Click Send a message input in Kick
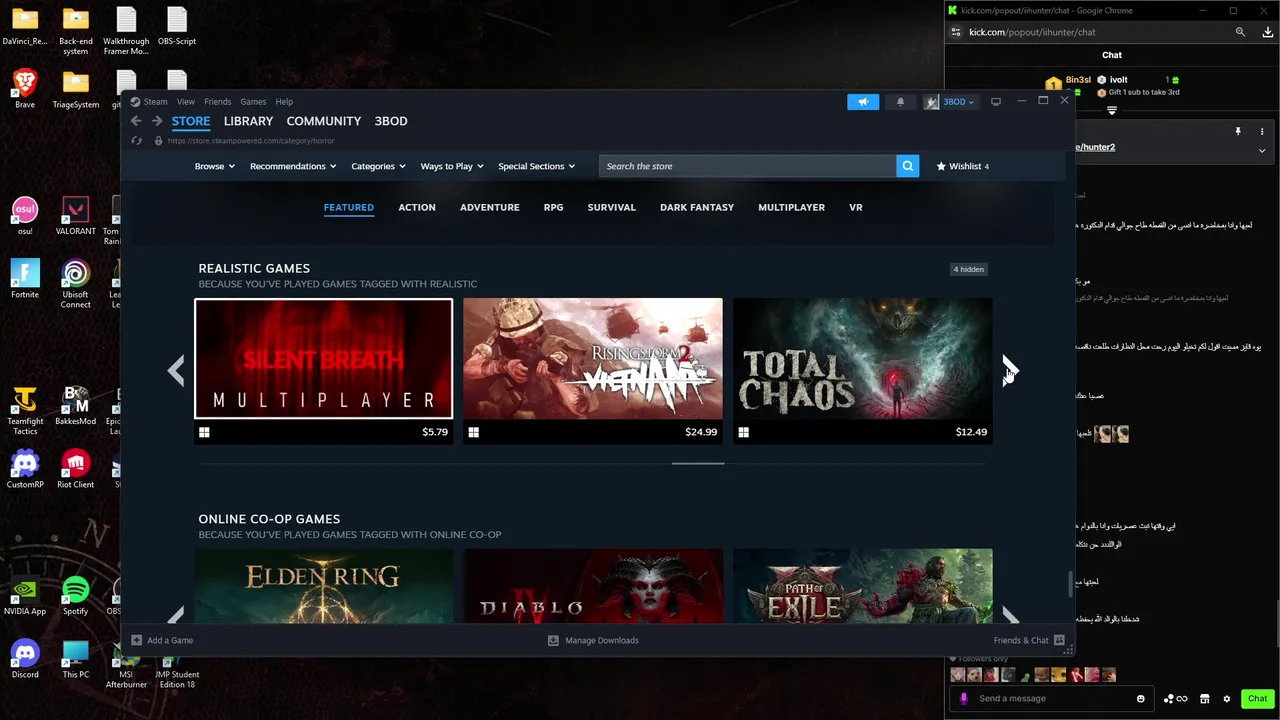This screenshot has width=1280, height=720. tap(1050, 698)
